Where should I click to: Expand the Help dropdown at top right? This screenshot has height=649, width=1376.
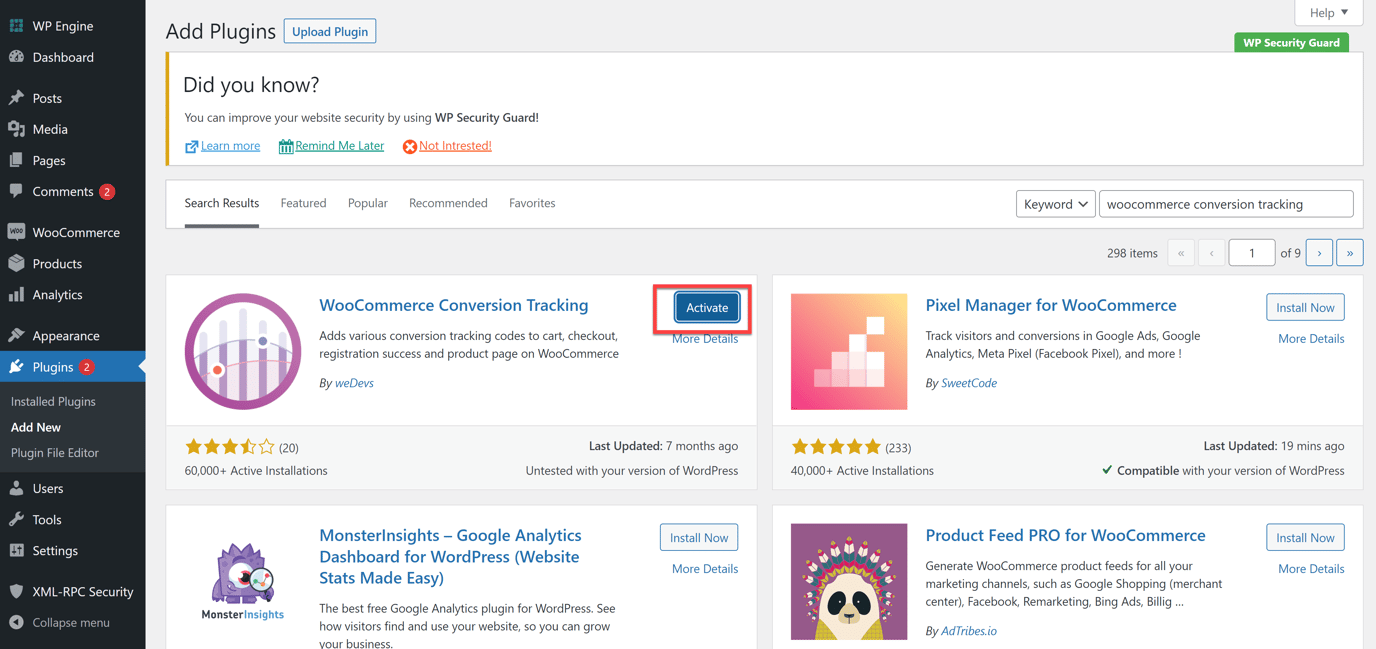click(1328, 12)
